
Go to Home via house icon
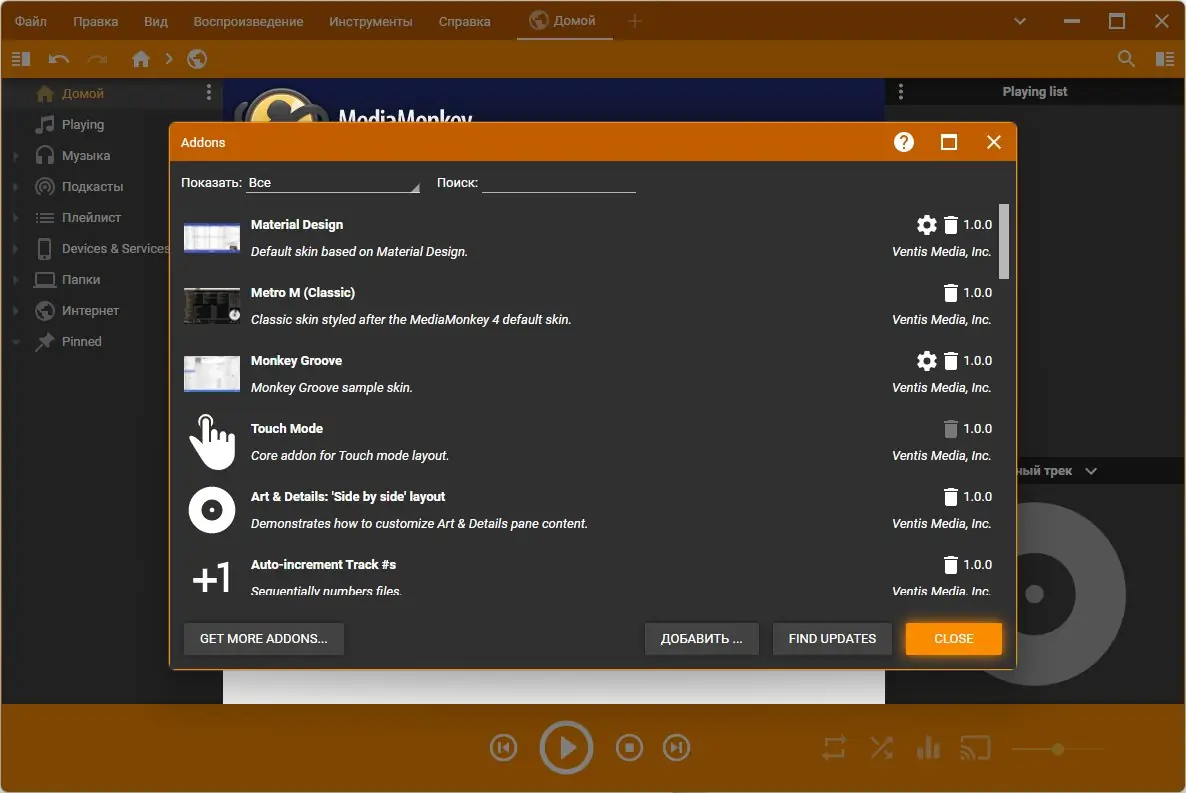141,59
